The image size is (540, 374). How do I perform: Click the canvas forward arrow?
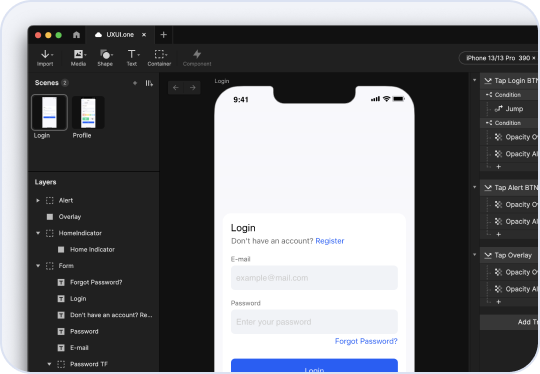tap(193, 88)
